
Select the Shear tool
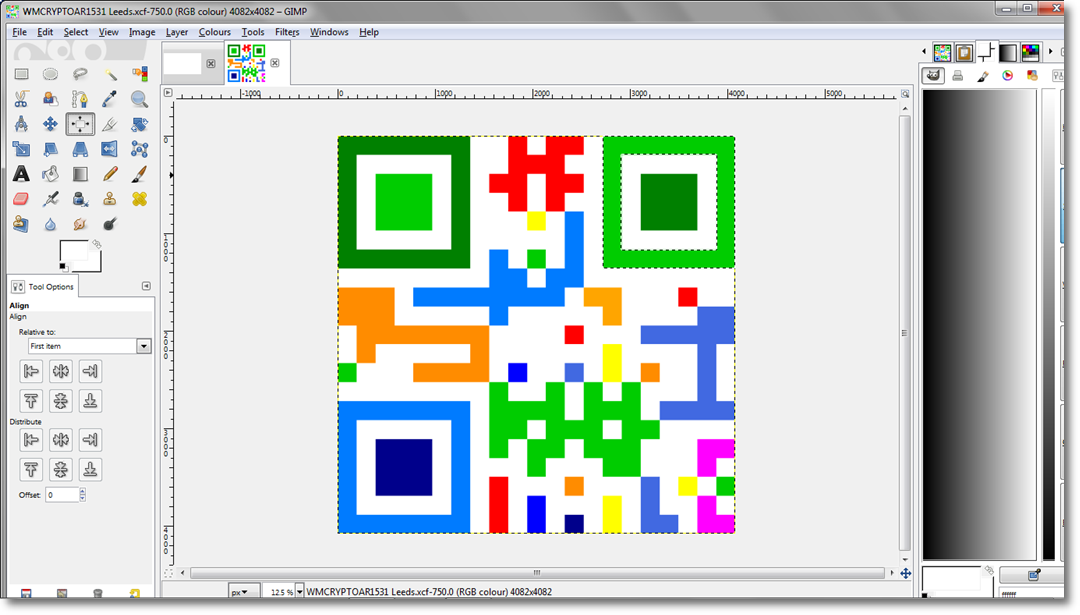click(50, 149)
